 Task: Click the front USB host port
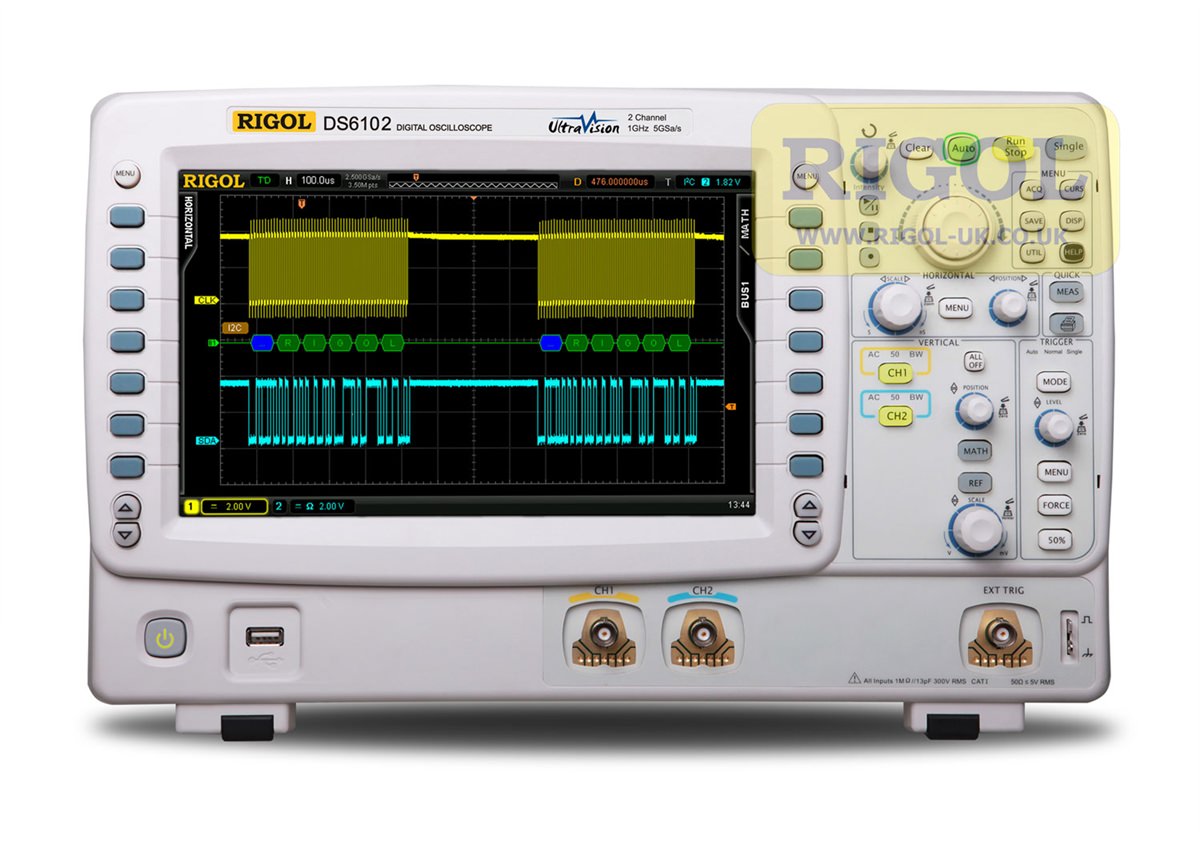264,636
